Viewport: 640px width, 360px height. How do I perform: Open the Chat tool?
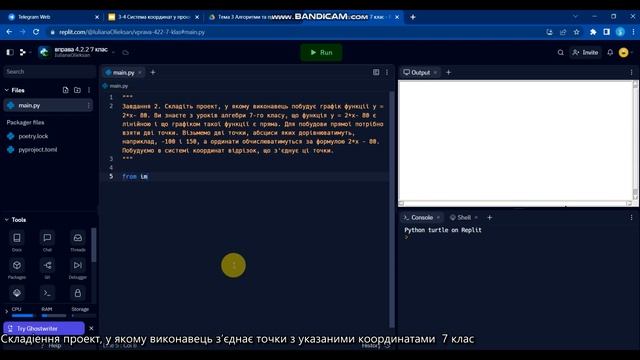click(x=47, y=241)
